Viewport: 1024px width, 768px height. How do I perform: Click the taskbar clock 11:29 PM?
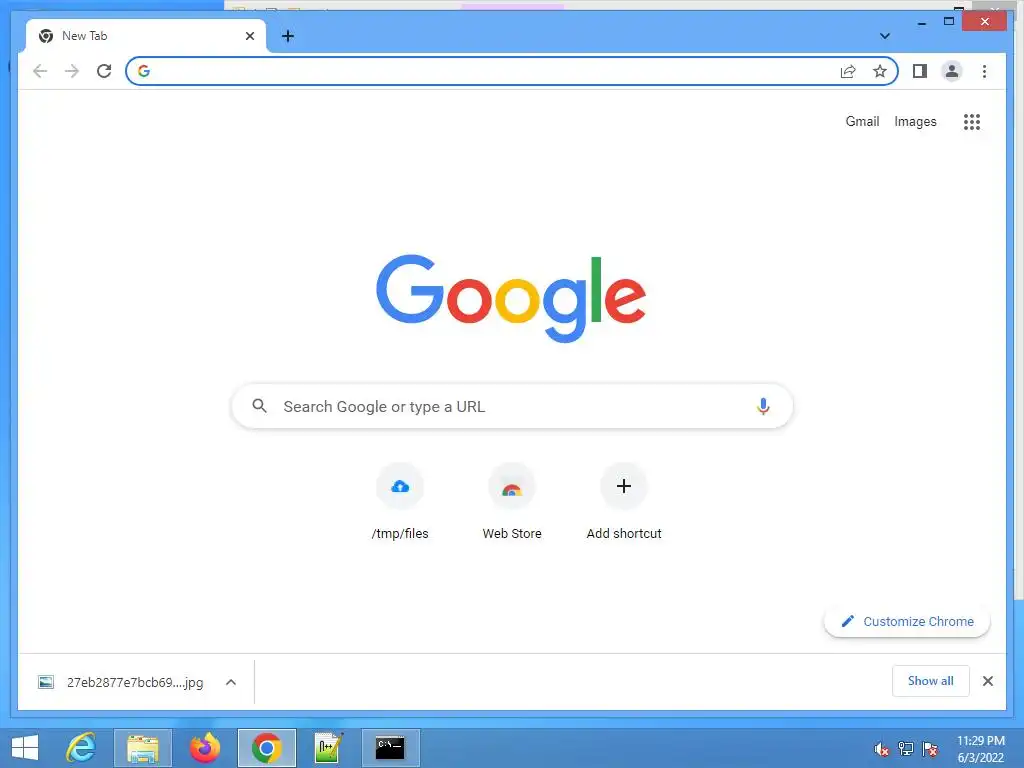coord(981,748)
